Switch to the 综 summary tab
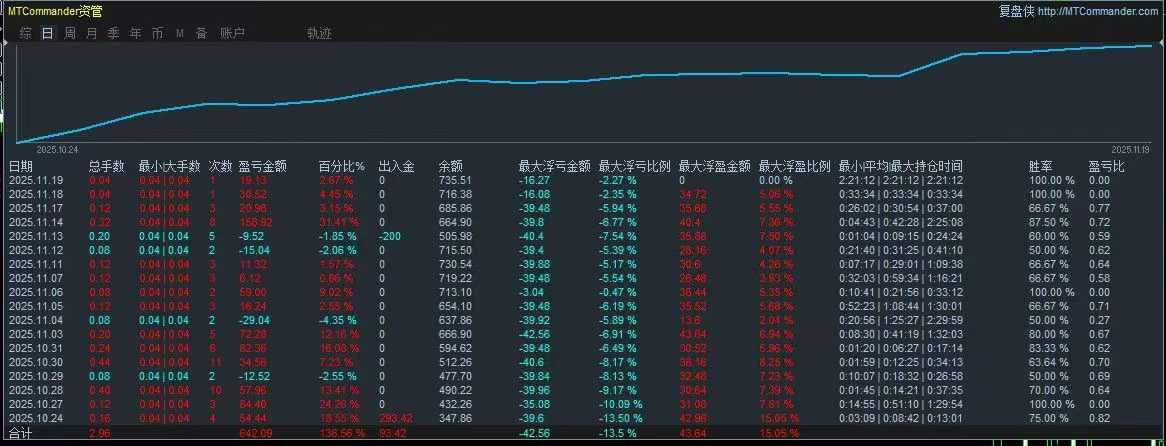The image size is (1166, 446). (26, 33)
